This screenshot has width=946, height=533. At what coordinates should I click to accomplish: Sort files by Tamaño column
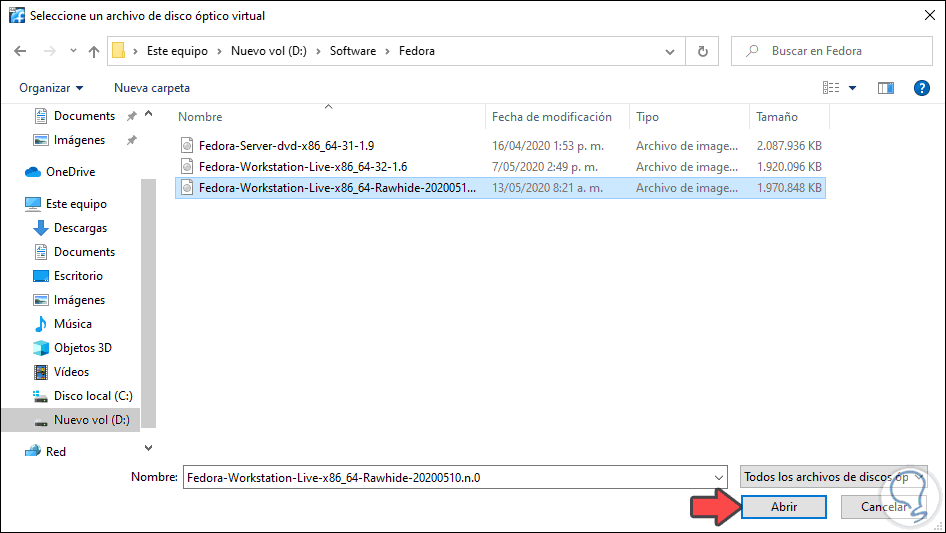pos(776,117)
